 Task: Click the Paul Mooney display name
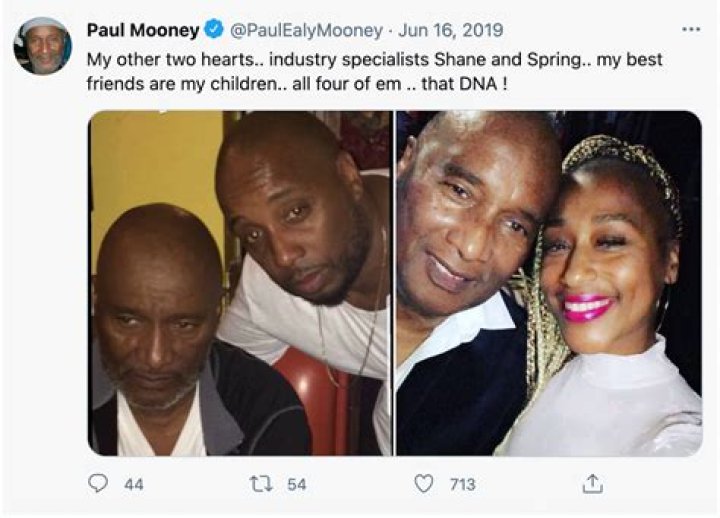(x=143, y=30)
